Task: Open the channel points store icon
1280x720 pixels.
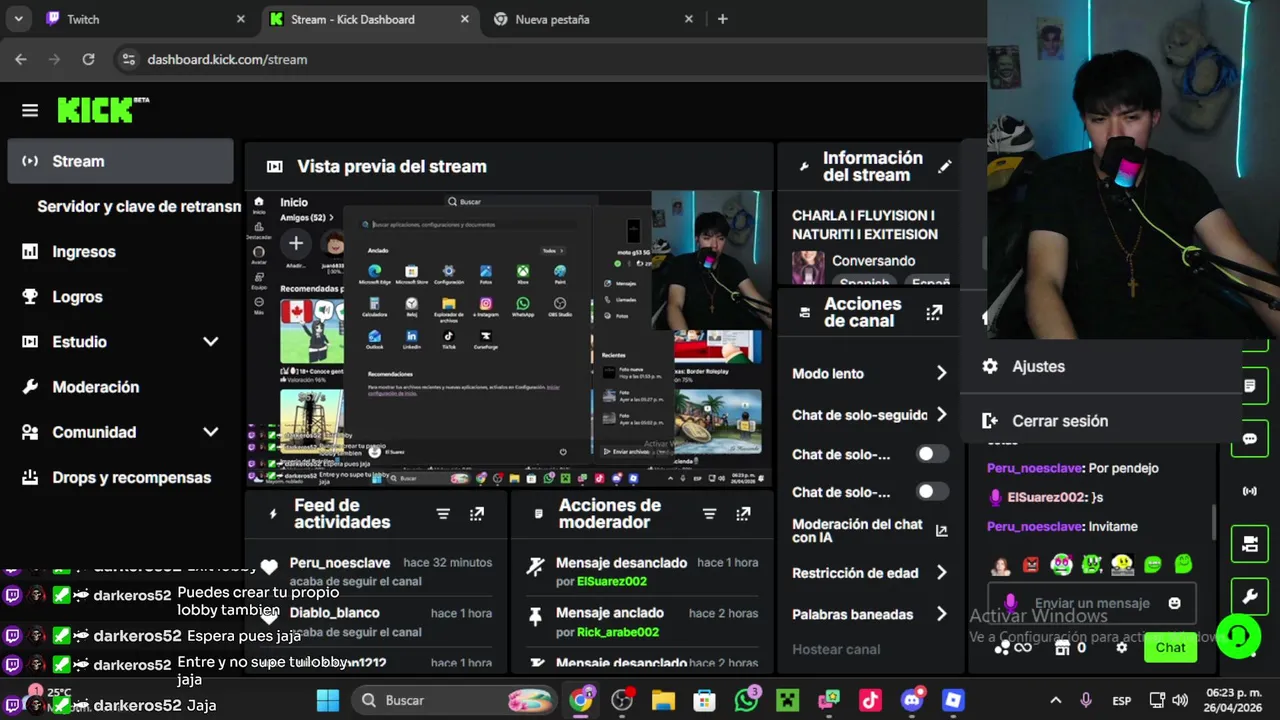Action: 1062,648
